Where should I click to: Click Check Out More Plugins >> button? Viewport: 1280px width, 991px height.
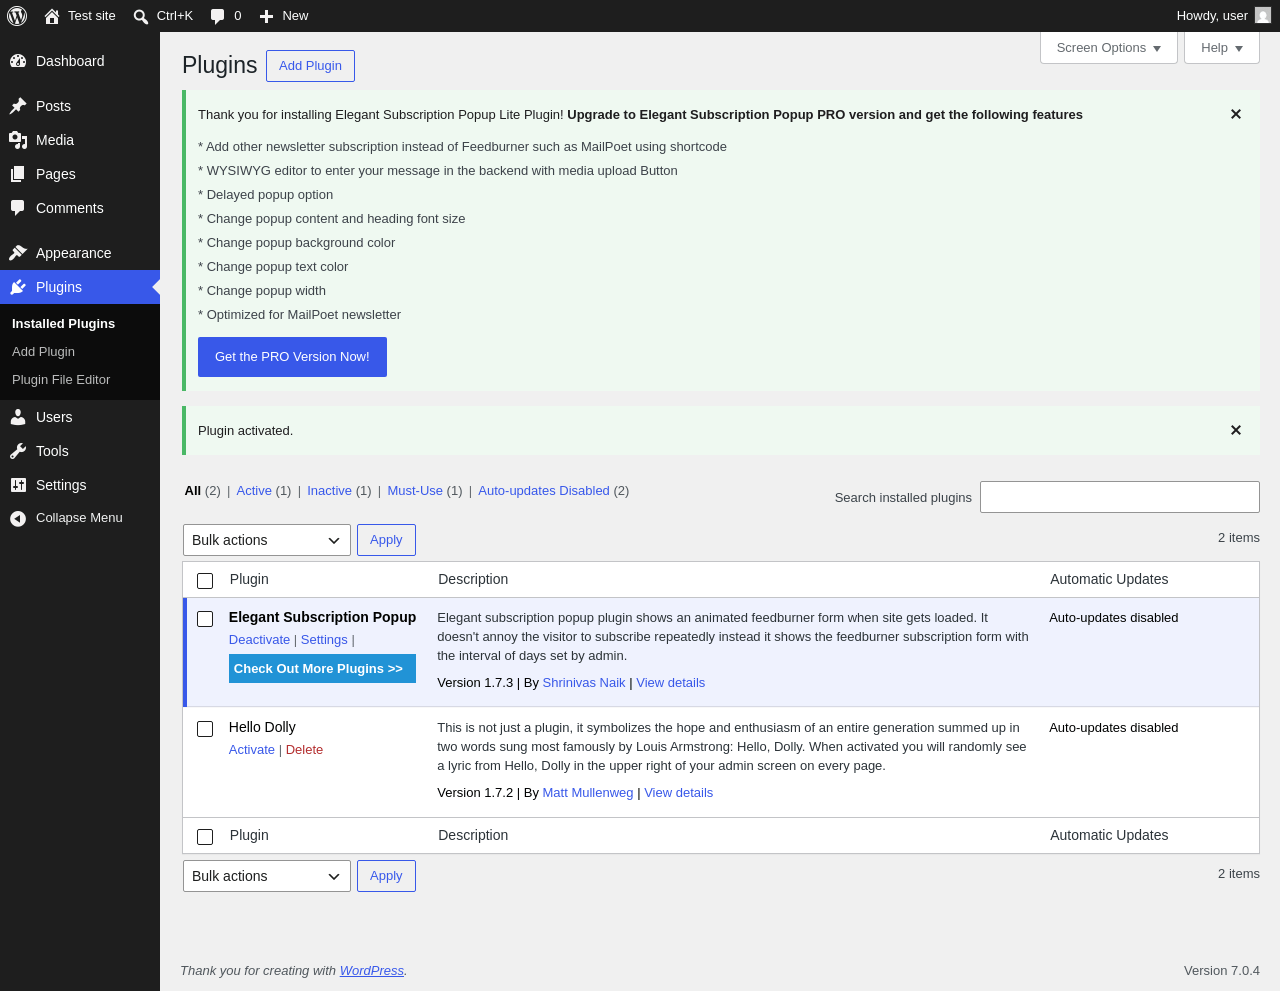click(x=322, y=669)
